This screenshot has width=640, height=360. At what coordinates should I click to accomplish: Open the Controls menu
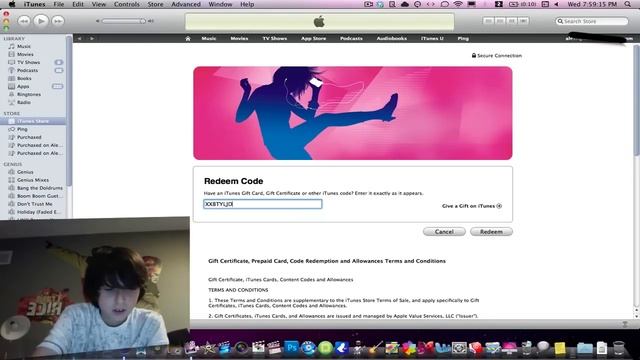[127, 4]
